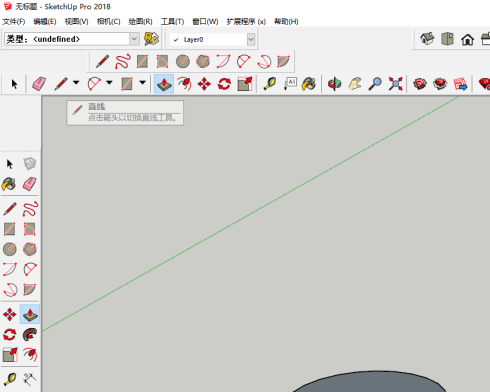490x392 pixels.
Task: Select the Rotate tool in top toolbar
Action: (x=224, y=84)
